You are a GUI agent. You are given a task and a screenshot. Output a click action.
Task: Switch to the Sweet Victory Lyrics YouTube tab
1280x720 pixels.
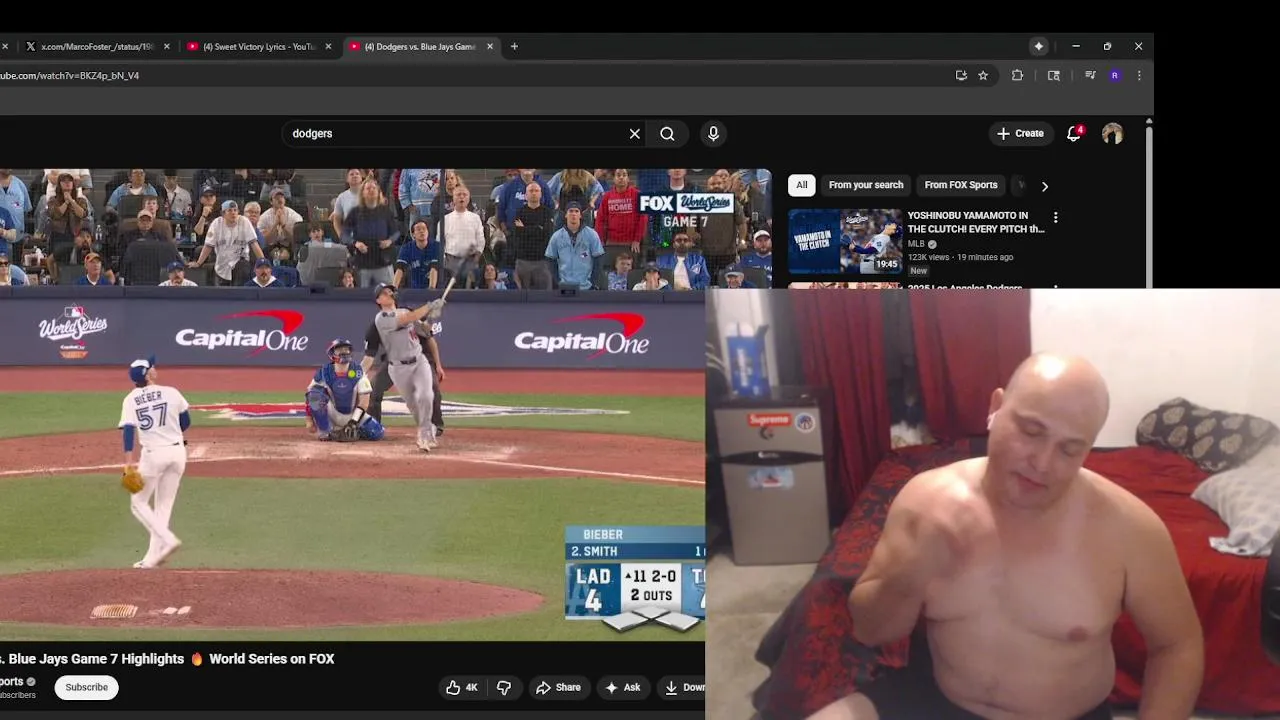(258, 46)
